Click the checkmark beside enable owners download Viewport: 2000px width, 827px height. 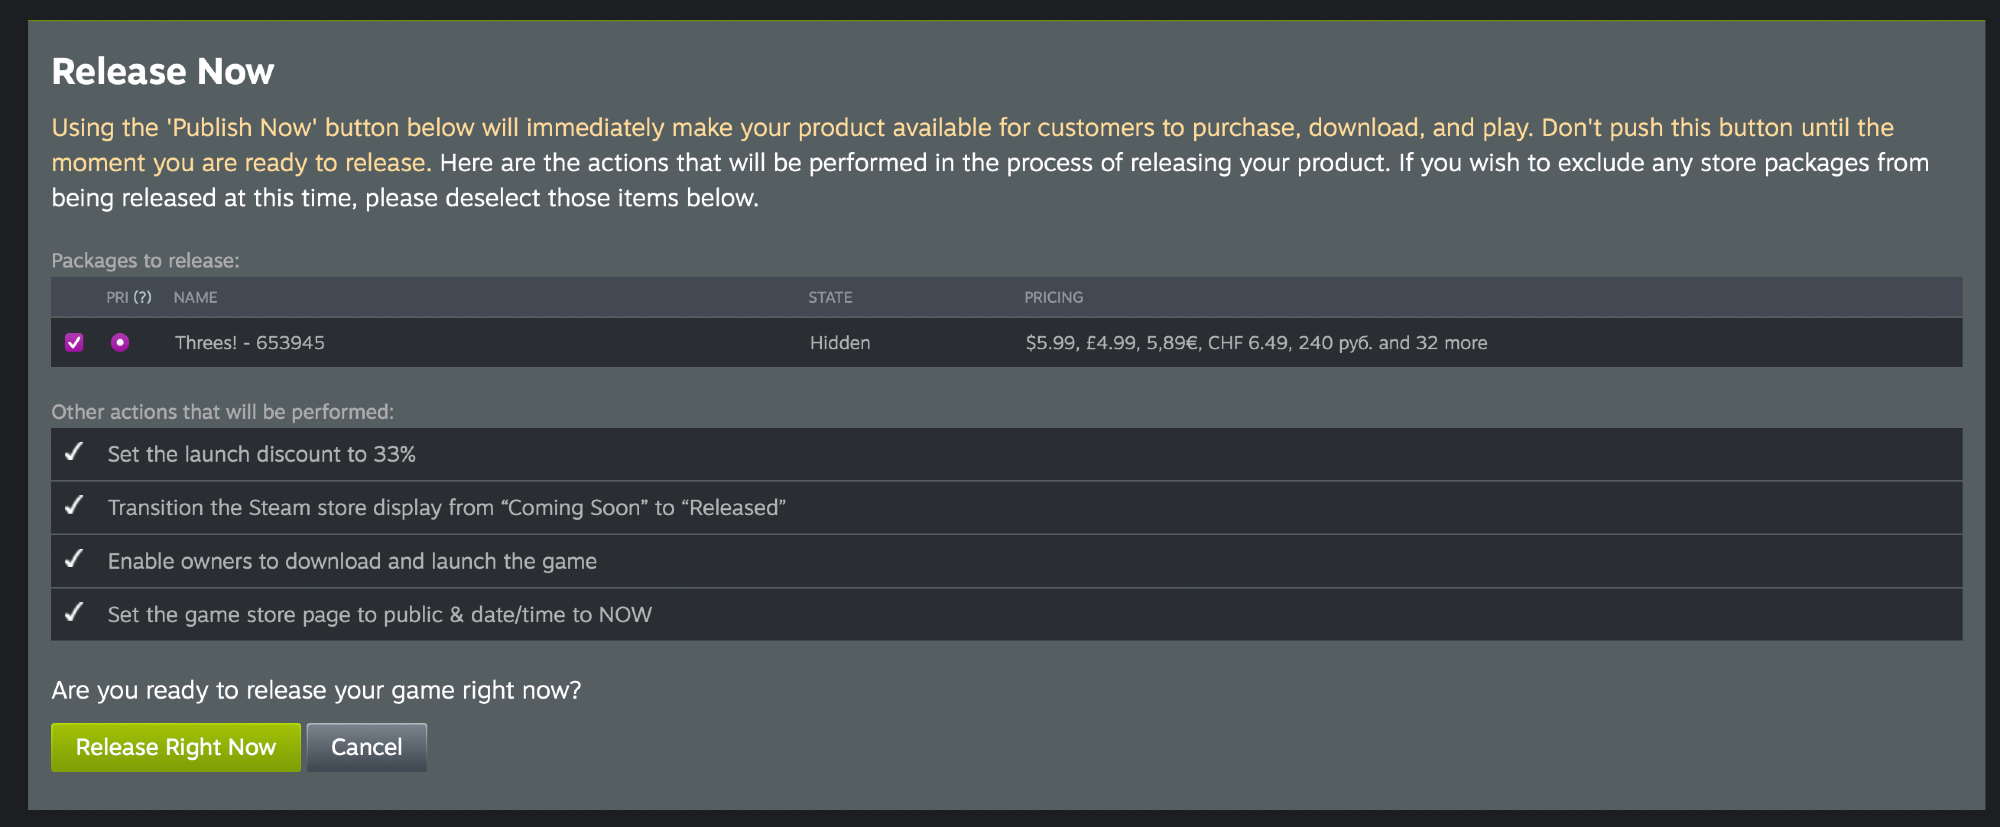click(74, 560)
